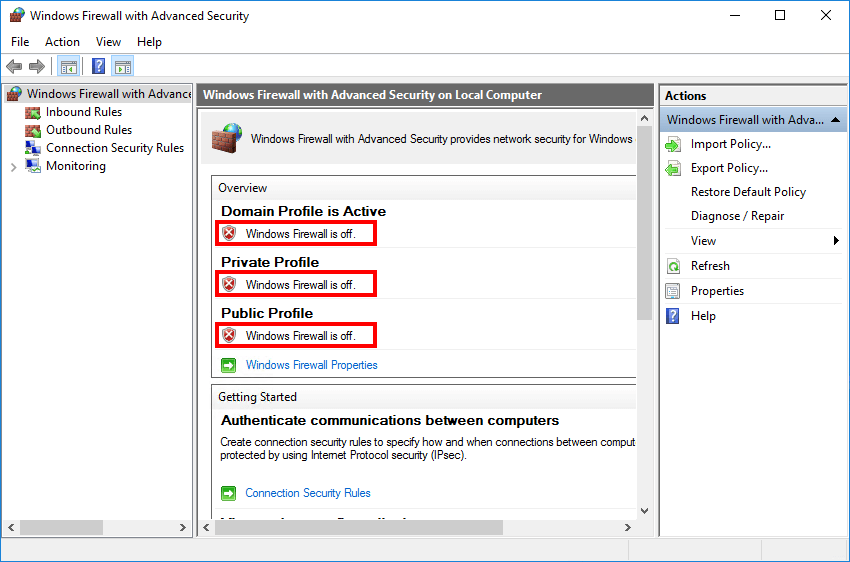Viewport: 850px width, 562px height.
Task: Click Import Policy... action
Action: point(731,144)
